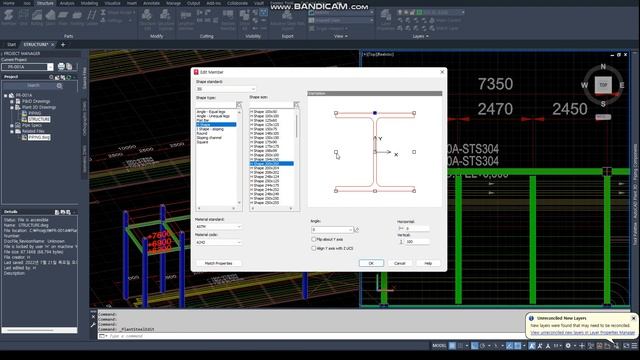The image size is (640, 360).
Task: Select the Plate tool in the ribbon
Action: pos(63,18)
